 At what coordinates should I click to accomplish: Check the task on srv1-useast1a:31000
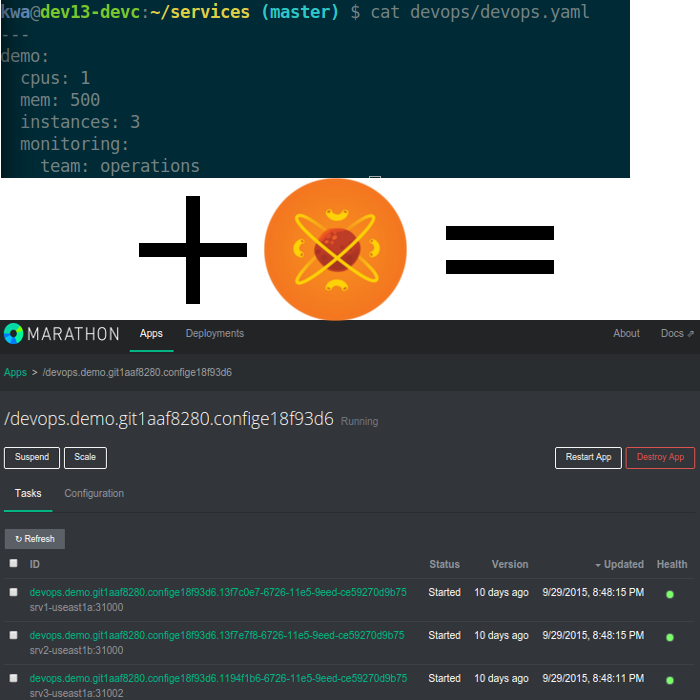tap(13, 592)
